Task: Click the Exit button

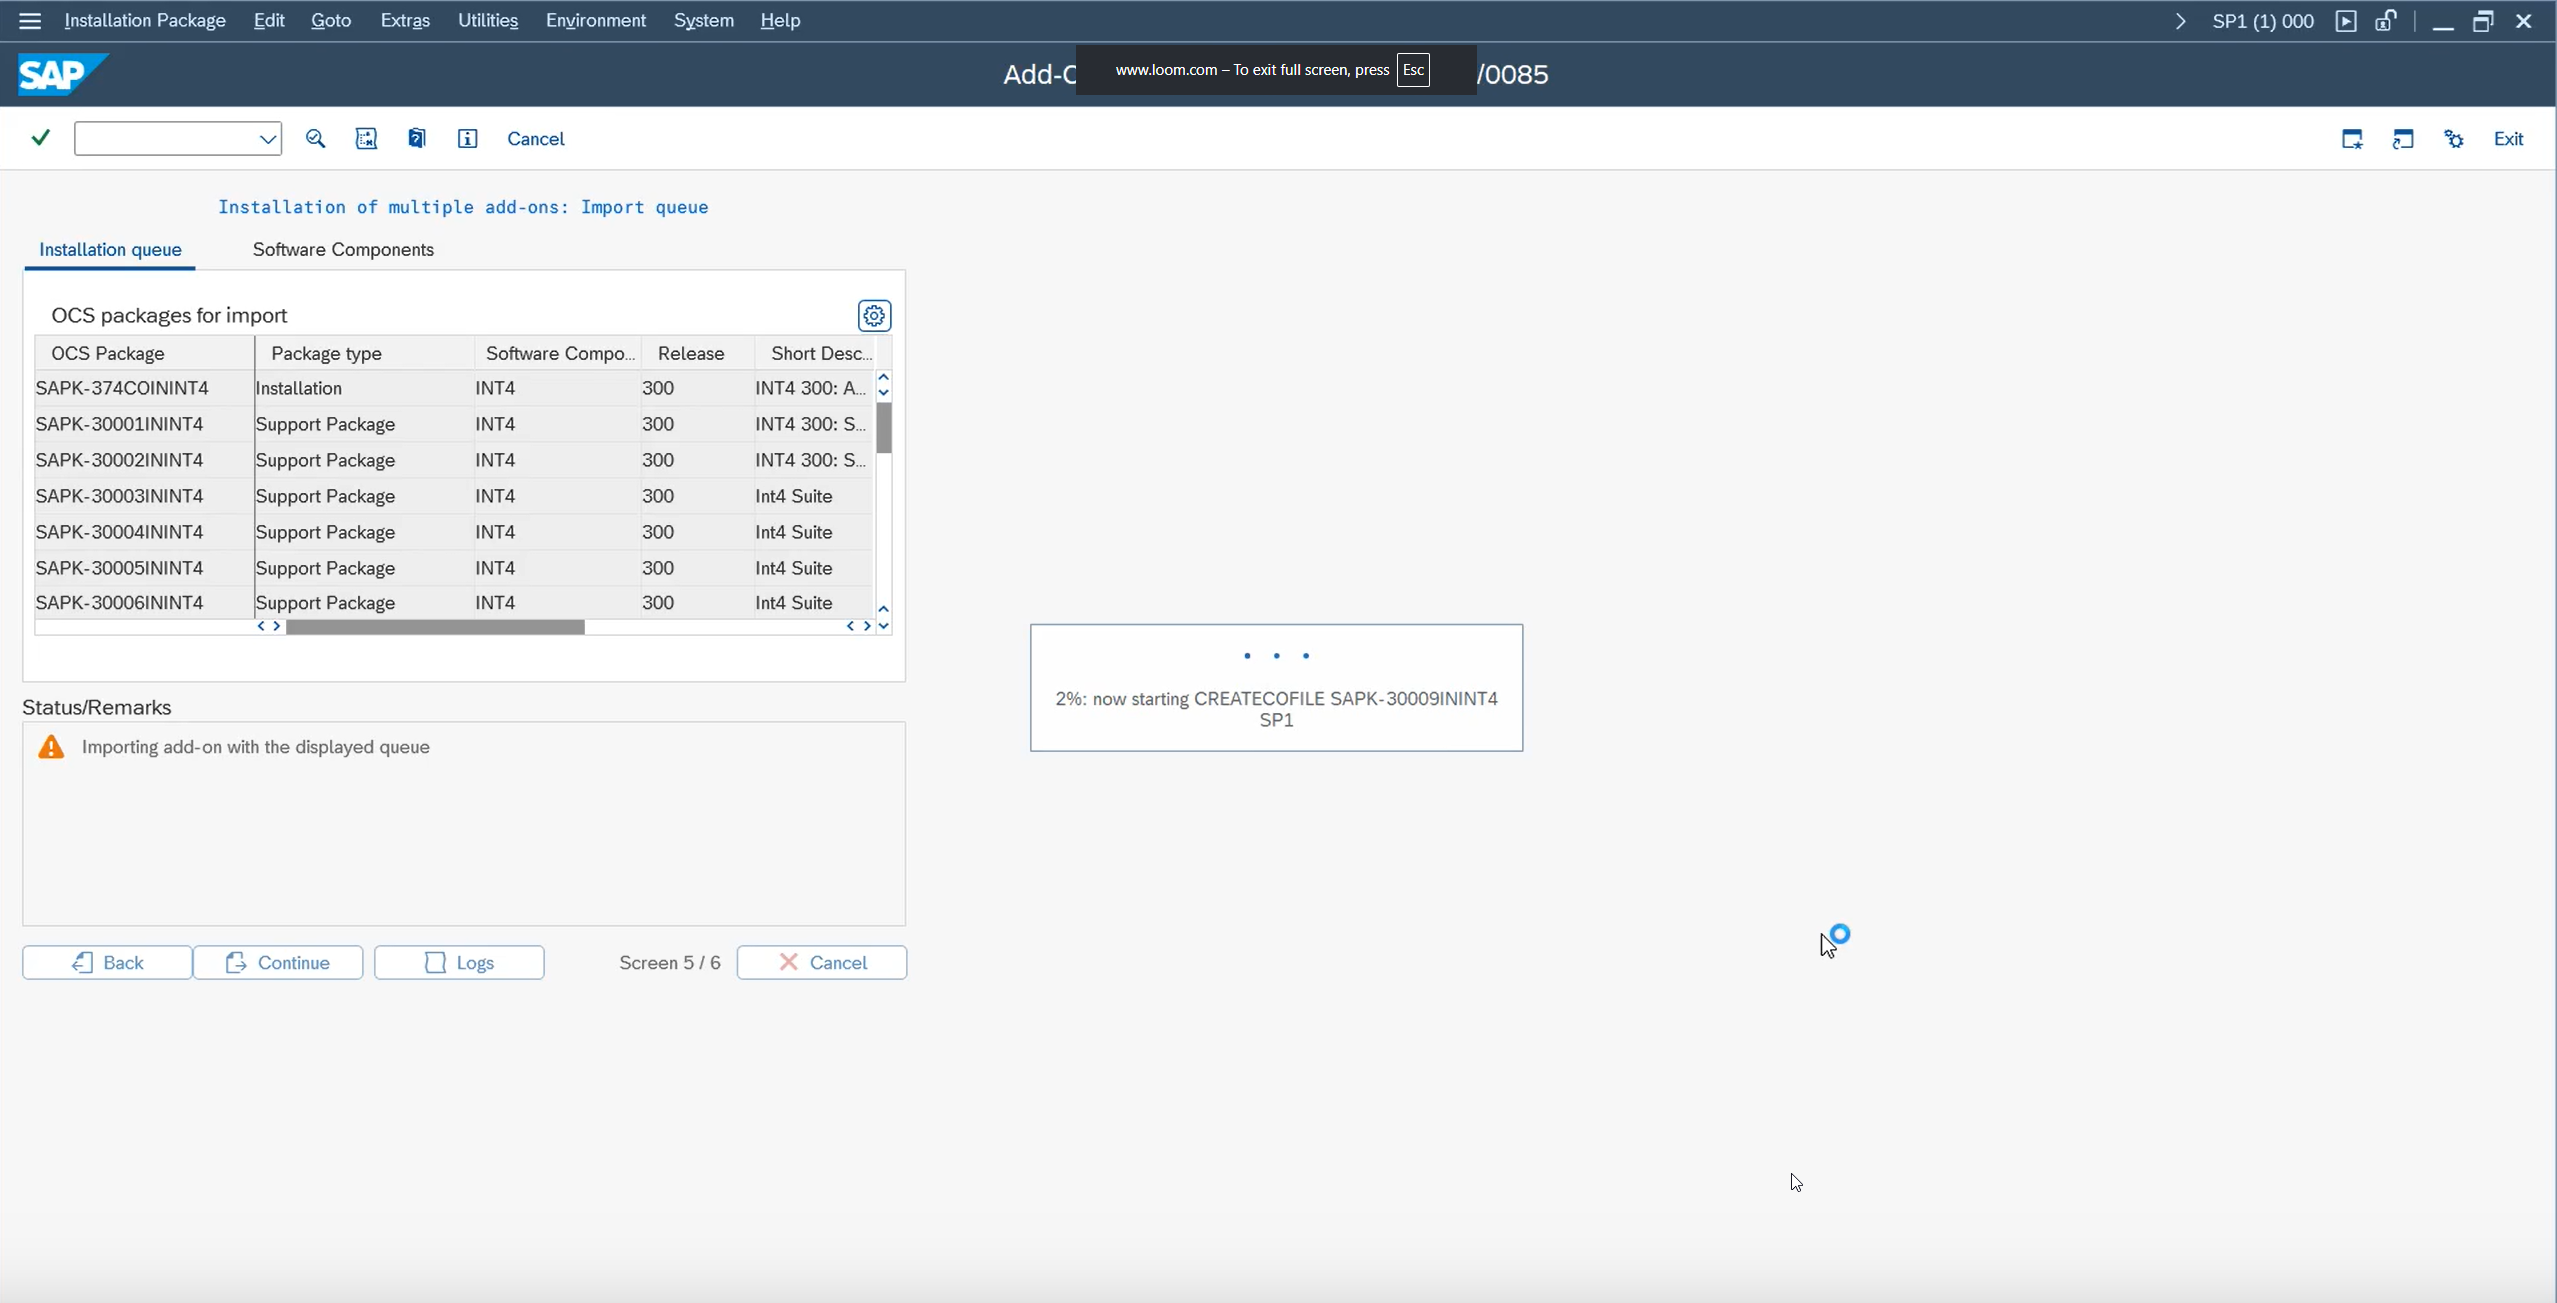Action: click(2508, 139)
